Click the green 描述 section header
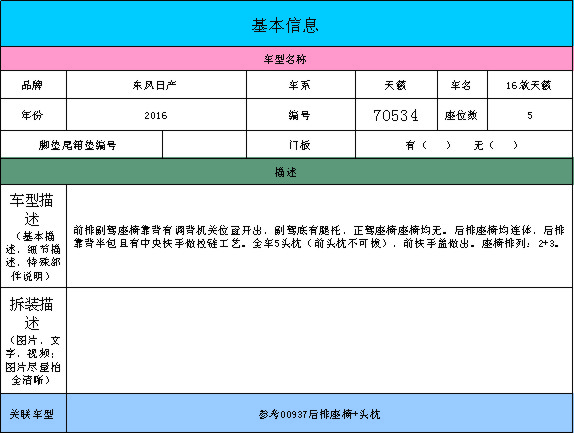This screenshot has height=433, width=574. pyautogui.click(x=287, y=172)
